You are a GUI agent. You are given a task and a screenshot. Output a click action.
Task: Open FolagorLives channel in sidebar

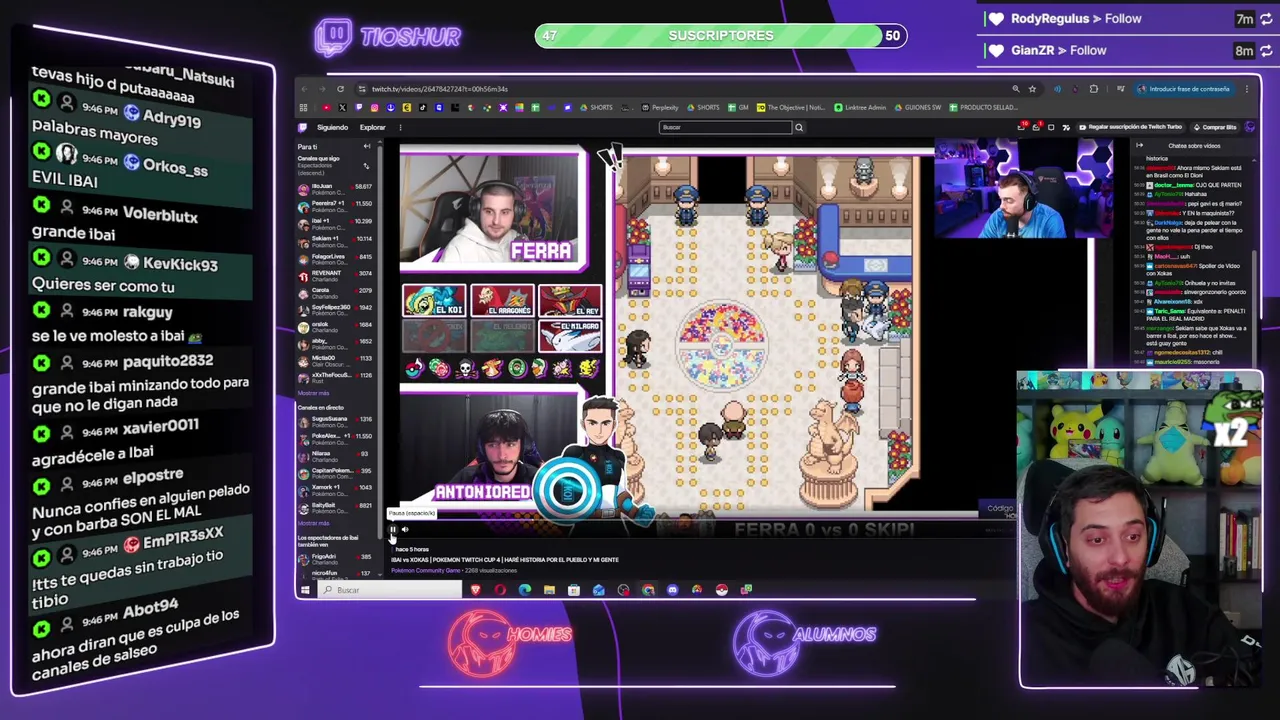tap(336, 259)
